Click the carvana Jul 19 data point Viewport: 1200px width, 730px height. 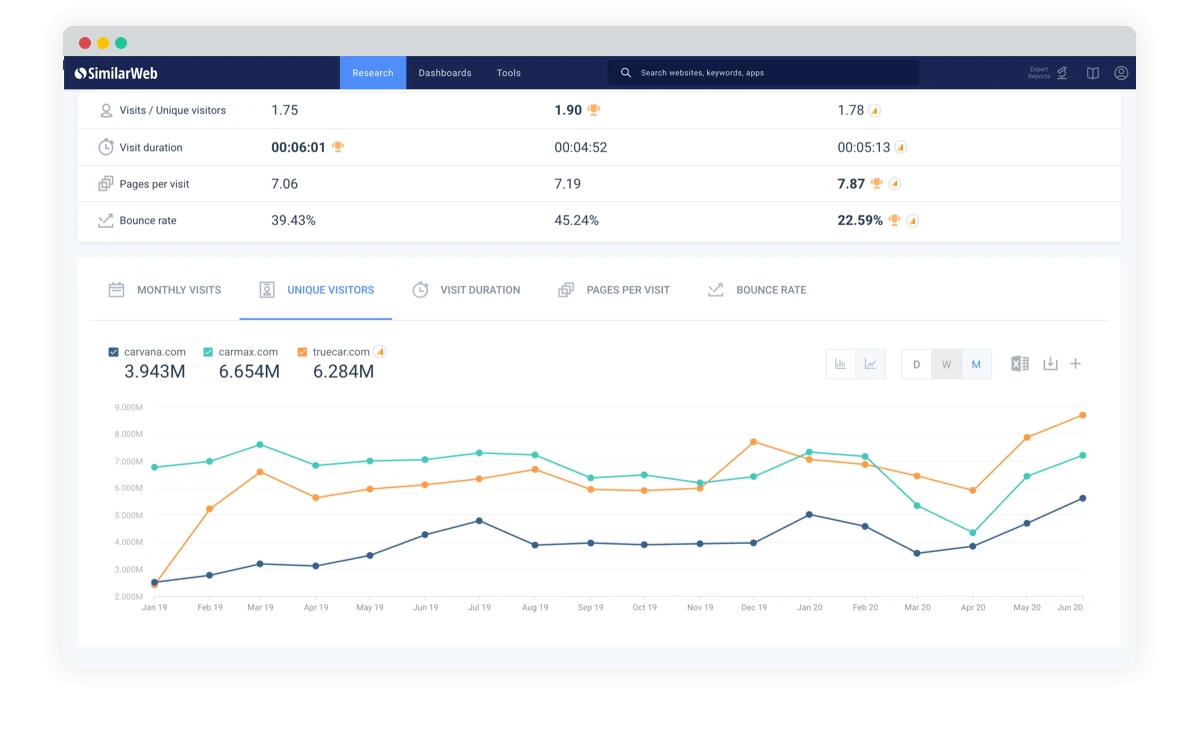tap(479, 521)
